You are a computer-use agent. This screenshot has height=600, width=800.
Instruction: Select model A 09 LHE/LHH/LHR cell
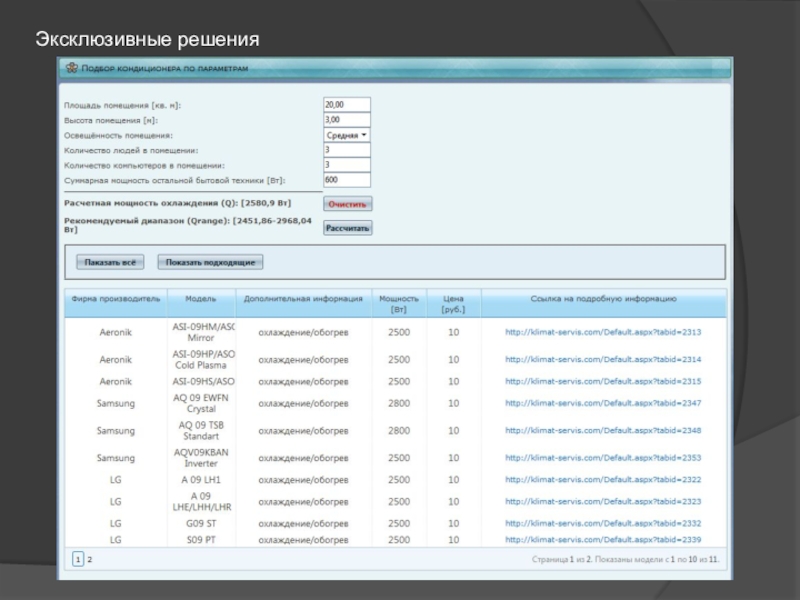click(201, 502)
